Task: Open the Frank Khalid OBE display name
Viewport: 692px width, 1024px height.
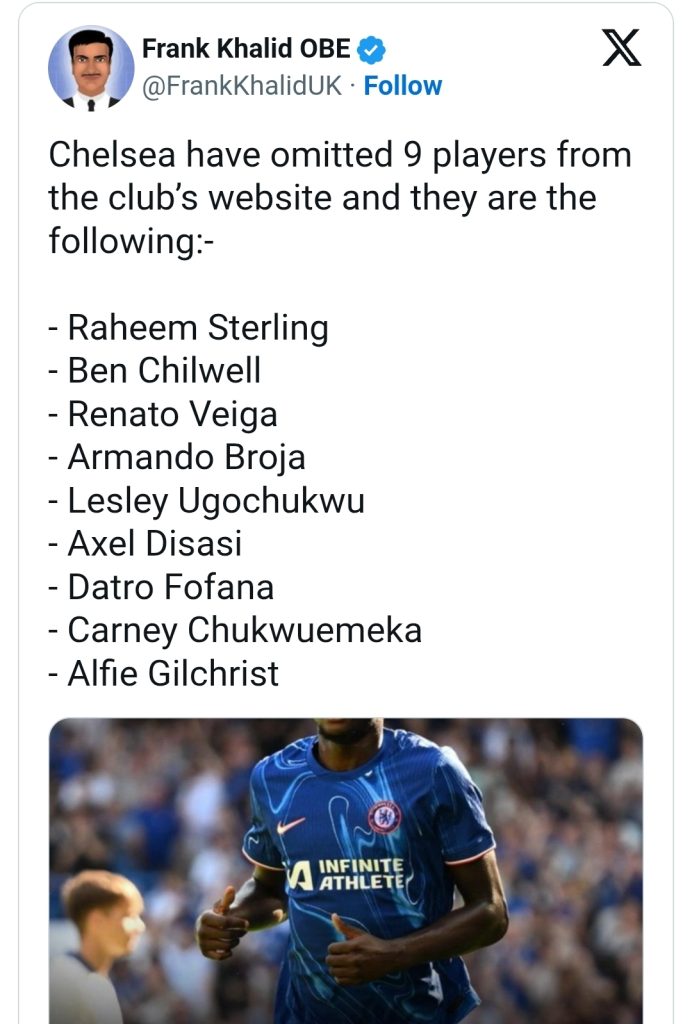Action: tap(246, 48)
